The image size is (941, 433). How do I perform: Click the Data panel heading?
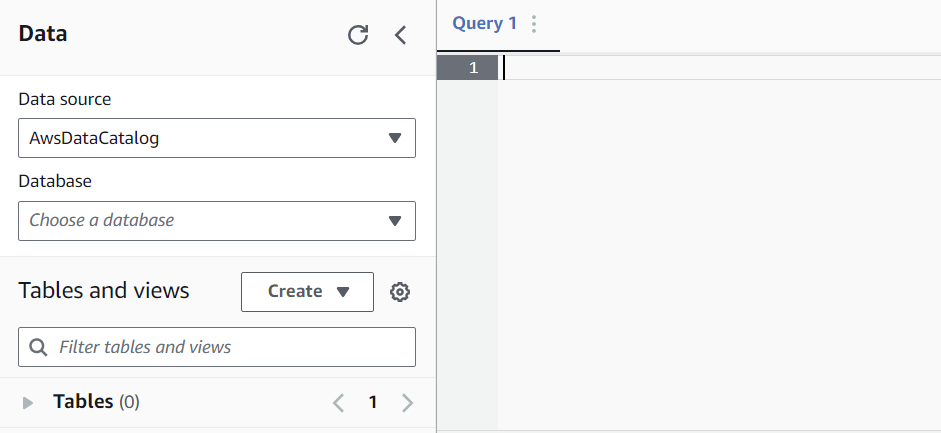point(43,34)
